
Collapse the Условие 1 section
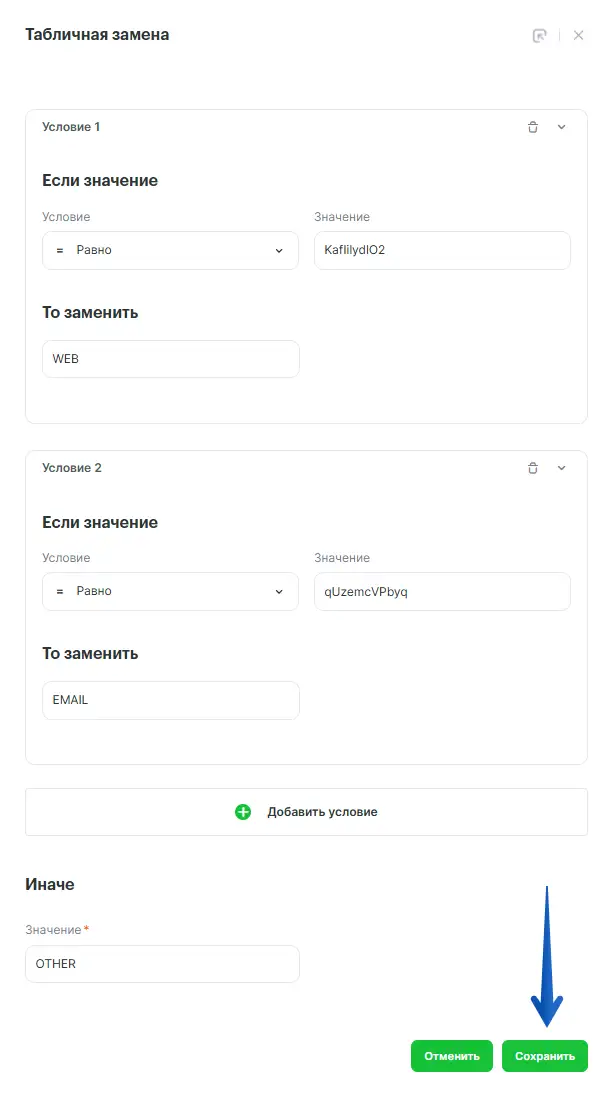pos(561,127)
